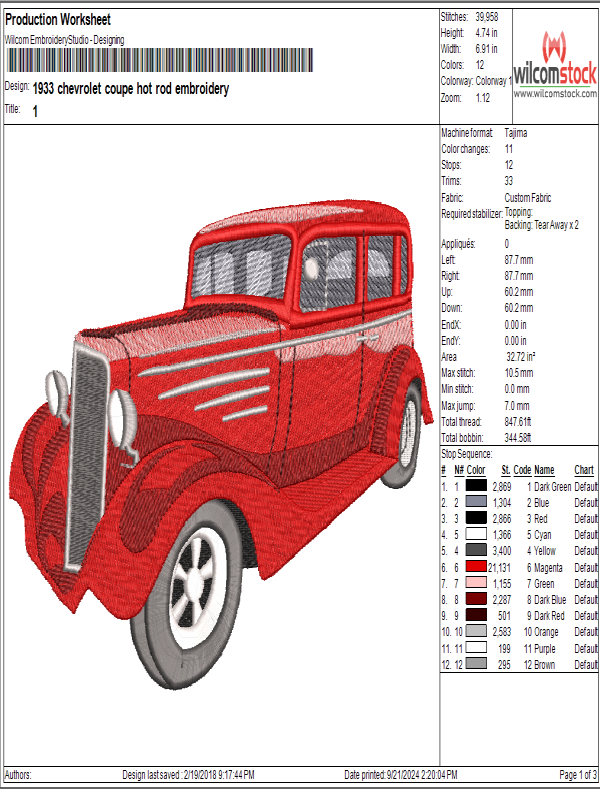Select the grey-blue swatch for Blue
The width and height of the screenshot is (600, 789).
click(476, 502)
